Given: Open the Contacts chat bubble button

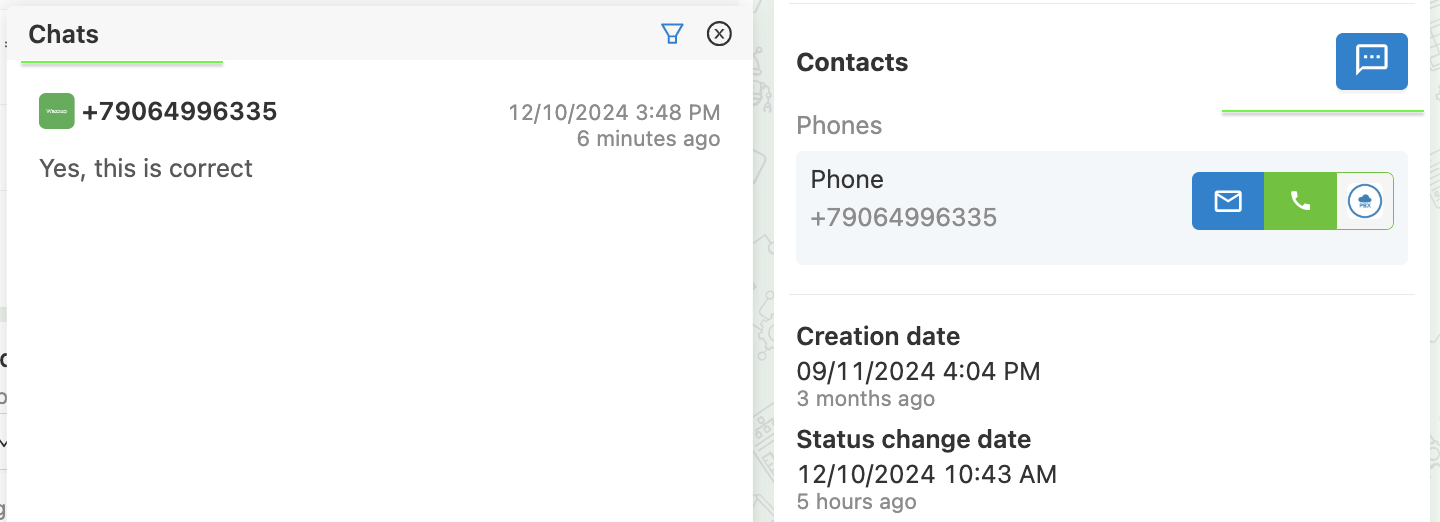Looking at the screenshot, I should tap(1372, 61).
